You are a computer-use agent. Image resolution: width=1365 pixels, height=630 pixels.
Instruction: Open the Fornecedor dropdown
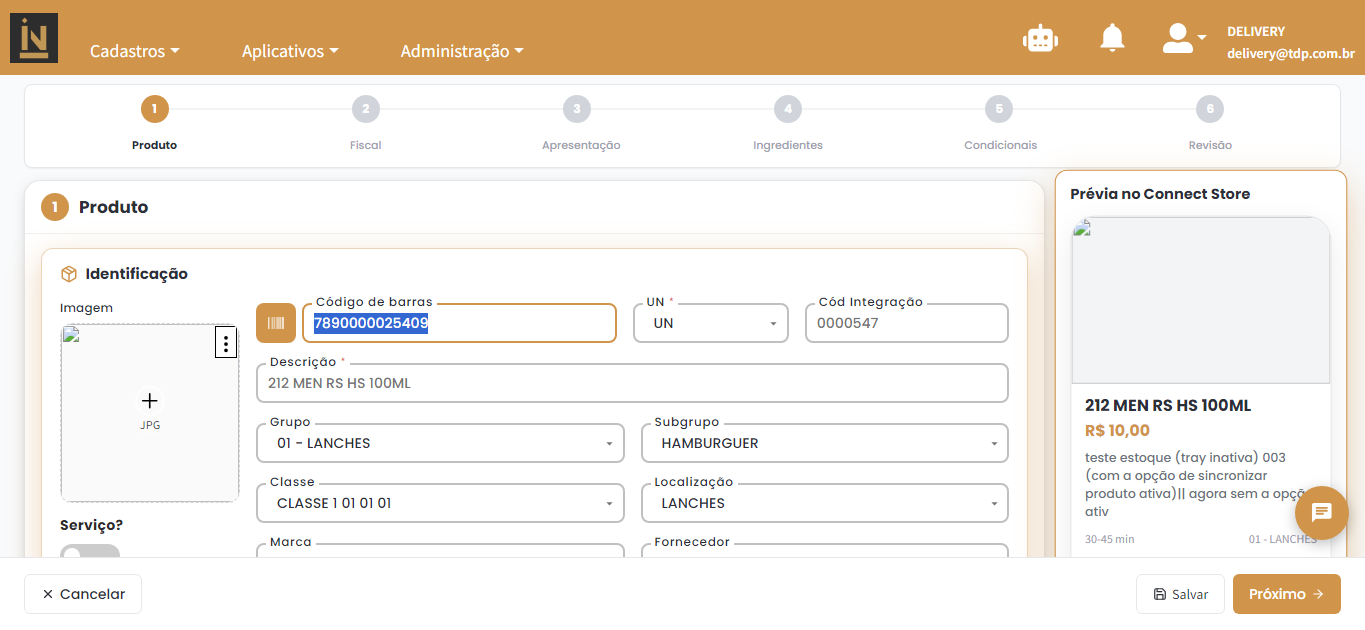point(825,550)
